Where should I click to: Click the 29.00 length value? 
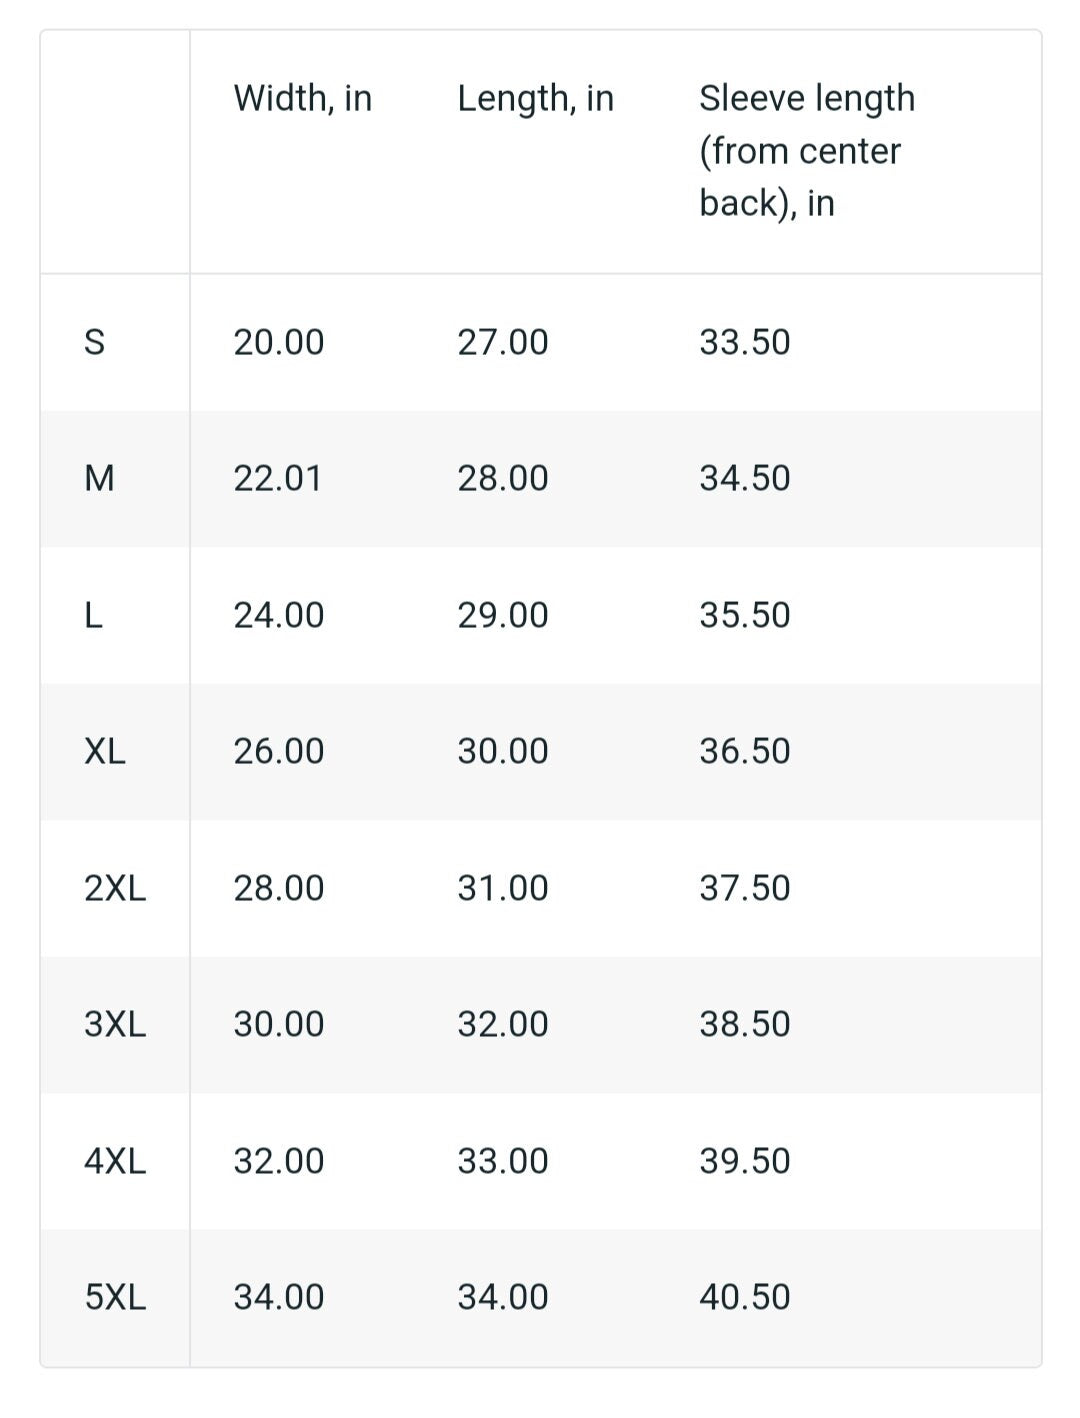point(503,615)
